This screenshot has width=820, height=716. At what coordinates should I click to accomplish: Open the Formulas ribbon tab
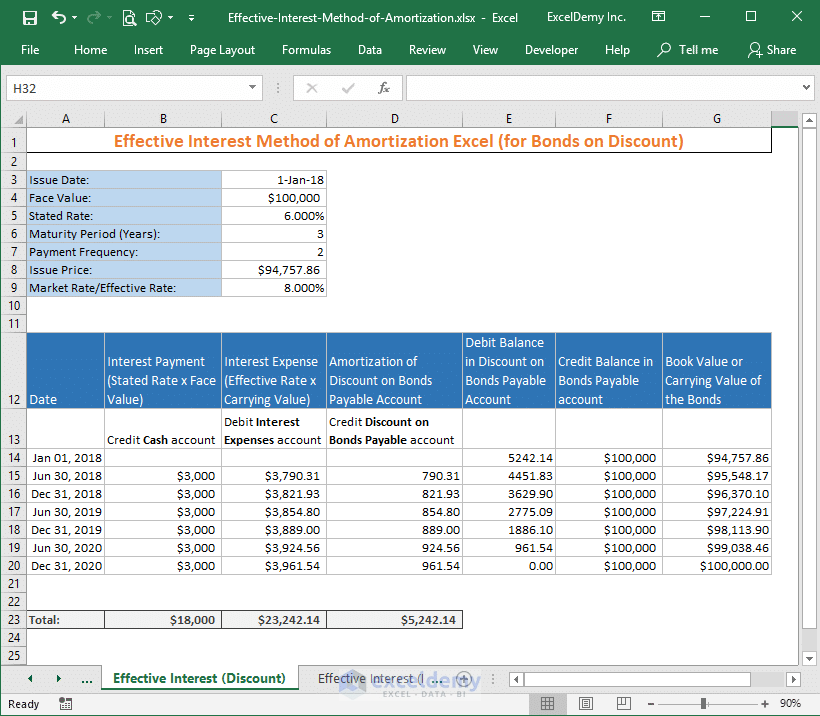coord(306,50)
